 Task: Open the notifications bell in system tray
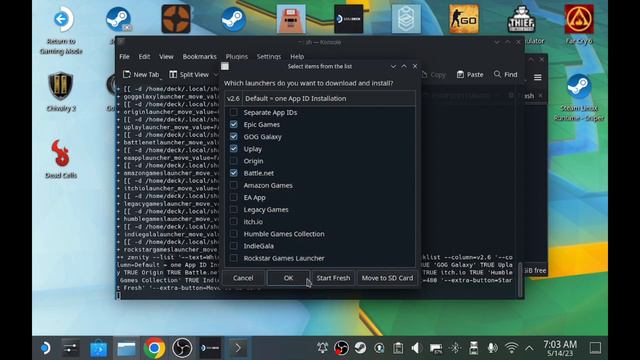coord(322,348)
